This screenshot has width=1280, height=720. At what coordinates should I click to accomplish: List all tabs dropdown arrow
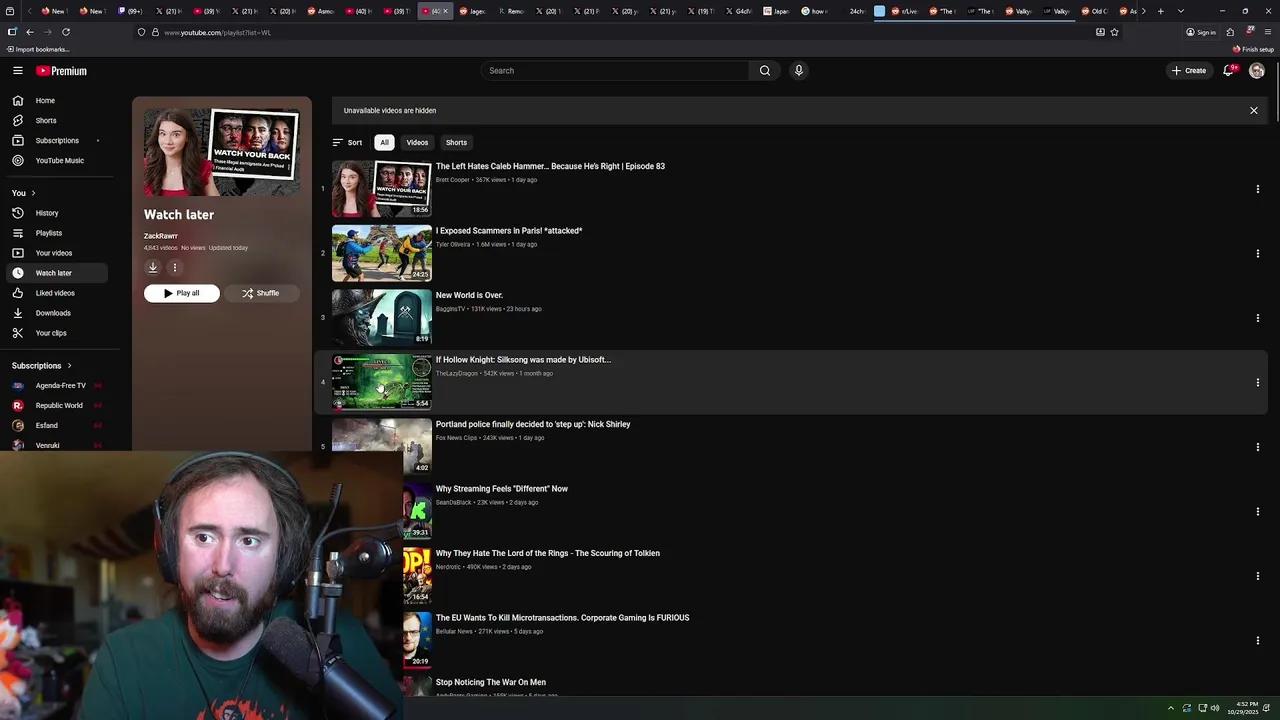pyautogui.click(x=1181, y=11)
